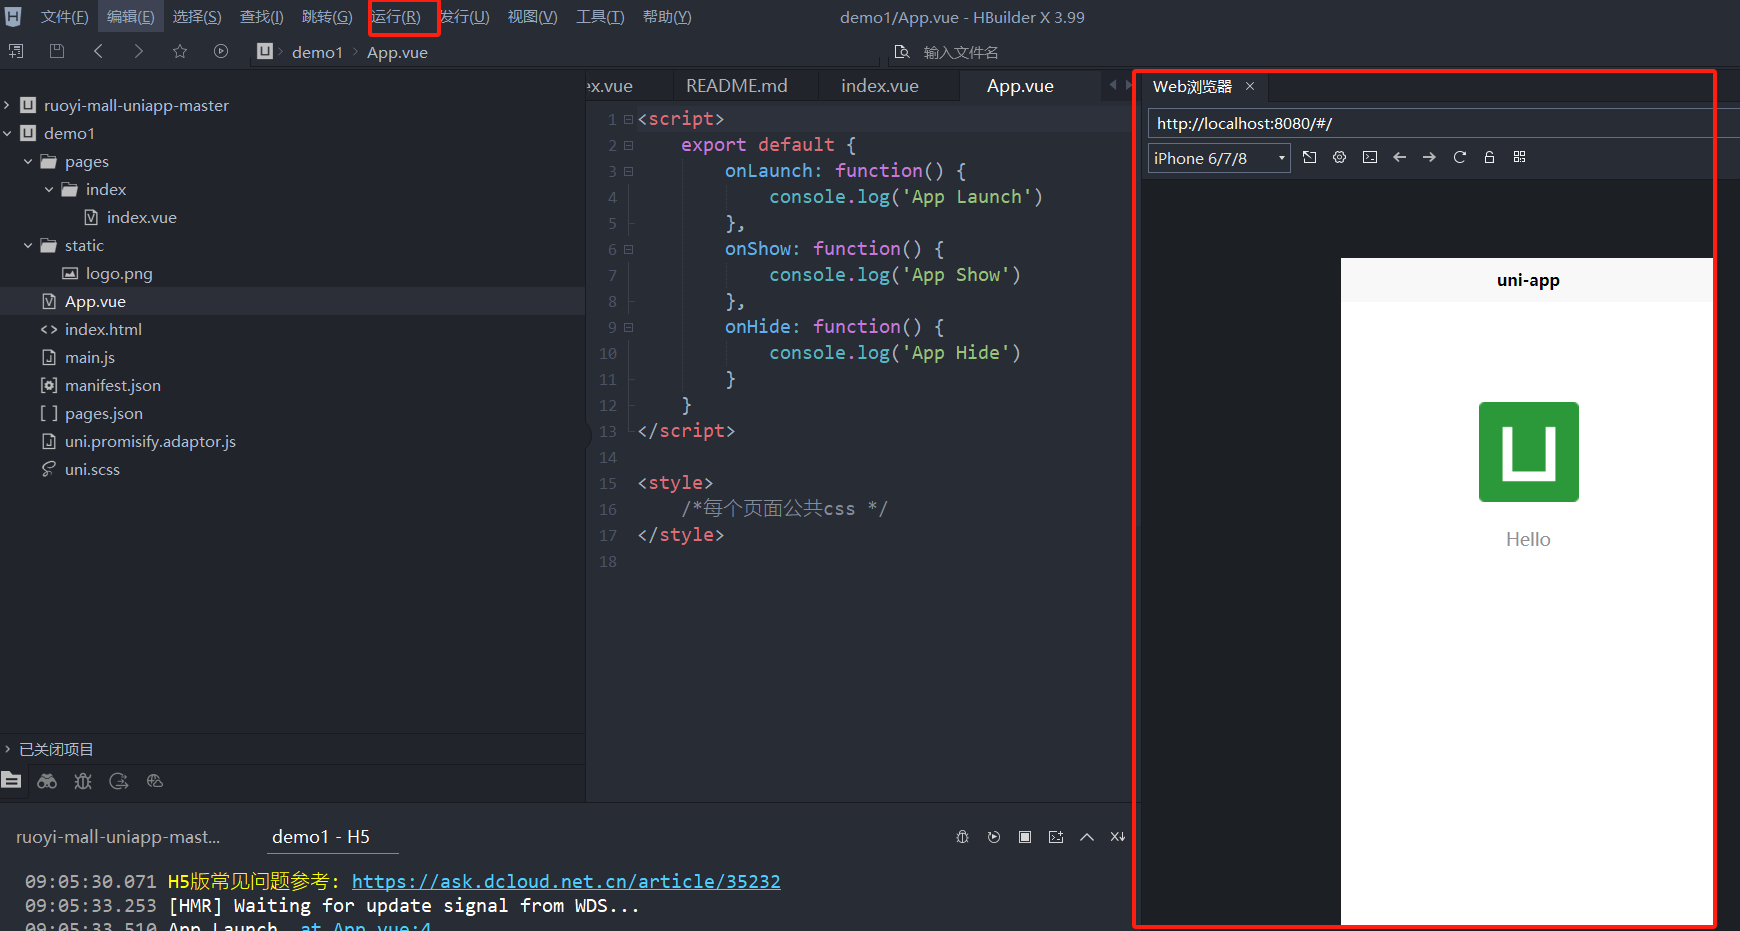Open the 发行(U) menu
Image resolution: width=1740 pixels, height=931 pixels.
click(465, 17)
